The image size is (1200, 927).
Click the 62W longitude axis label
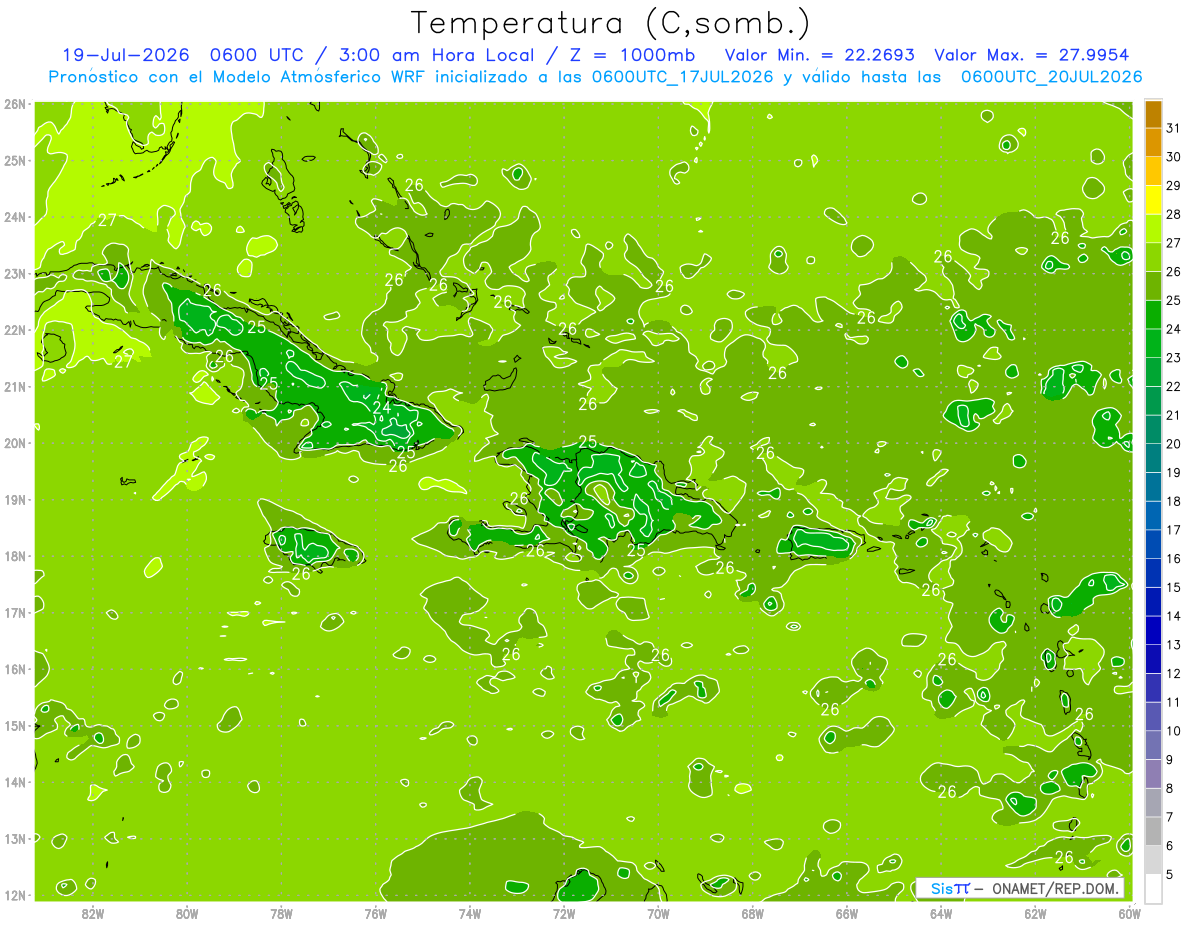coord(1035,913)
